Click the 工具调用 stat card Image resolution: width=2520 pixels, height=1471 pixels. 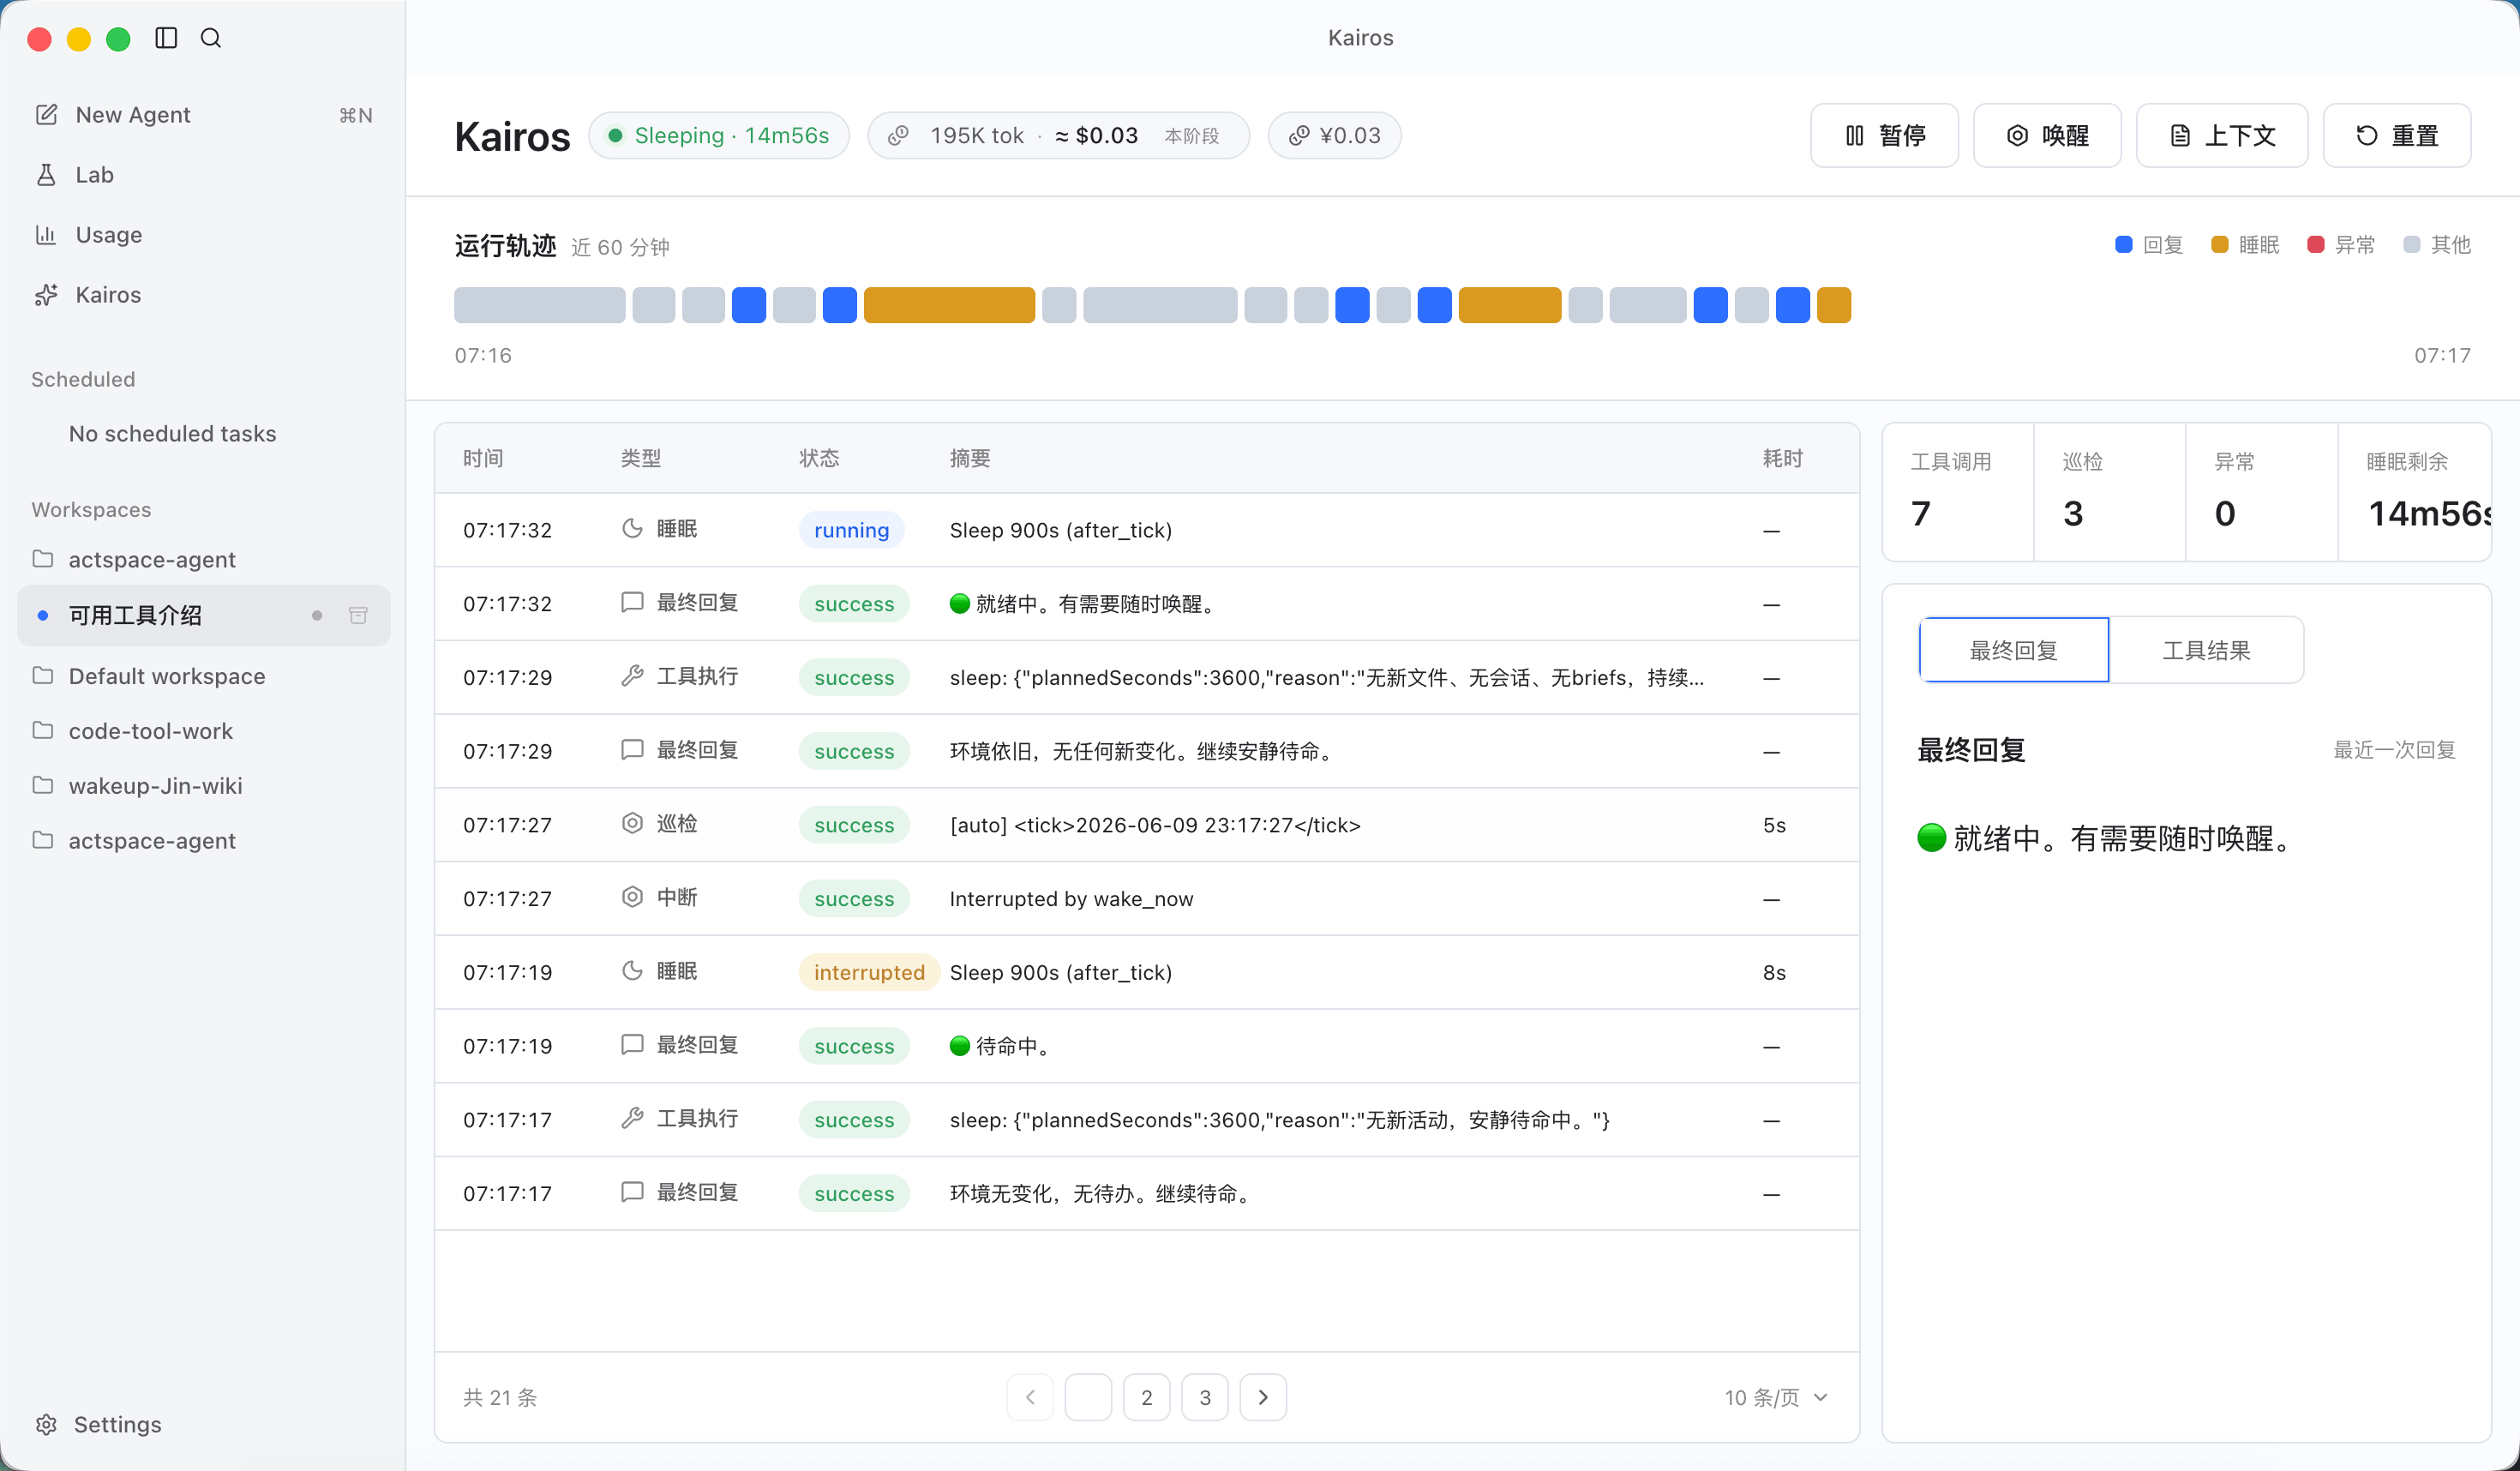pos(1958,492)
